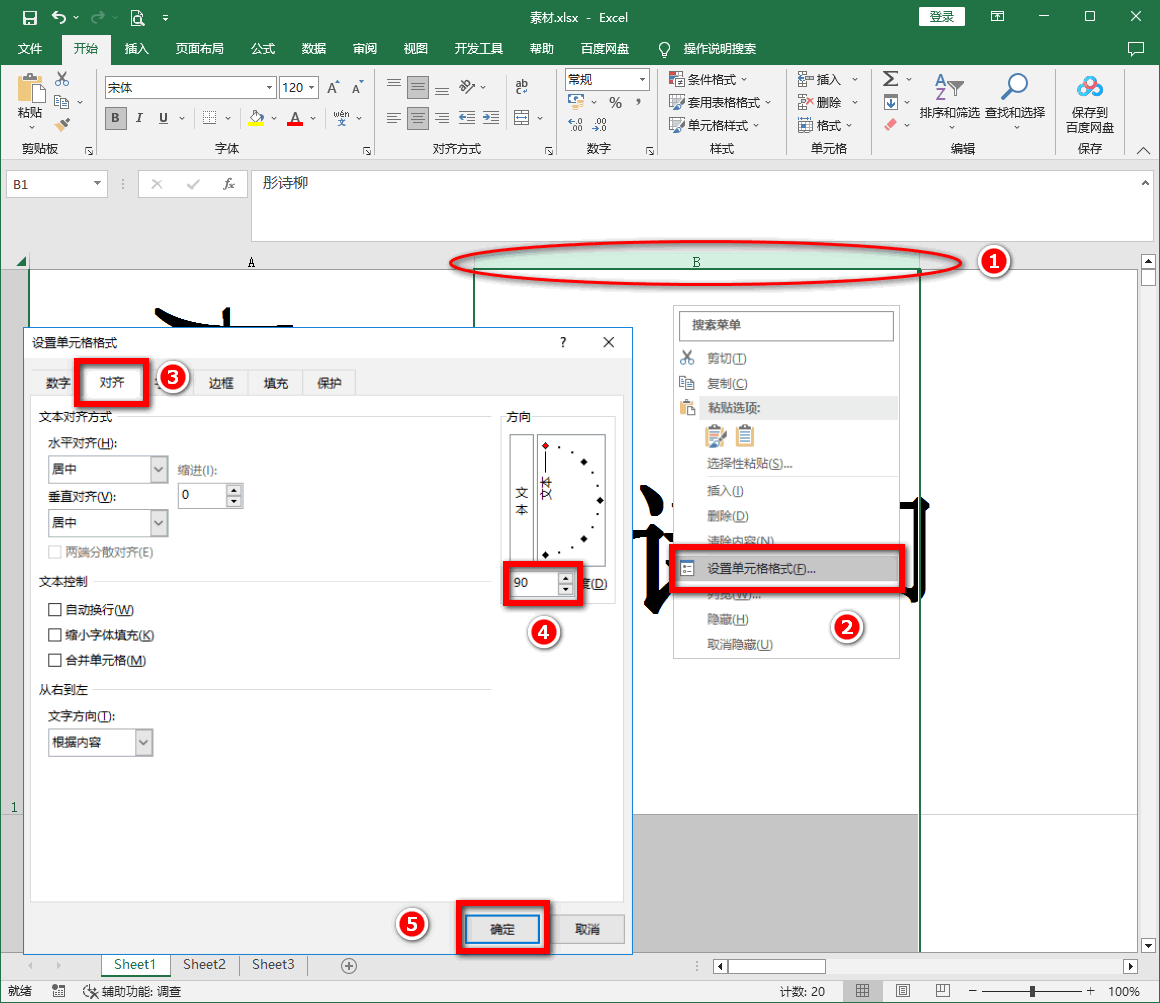Expand the Name Box dropdown for B1
The width and height of the screenshot is (1160, 1003).
(97, 183)
